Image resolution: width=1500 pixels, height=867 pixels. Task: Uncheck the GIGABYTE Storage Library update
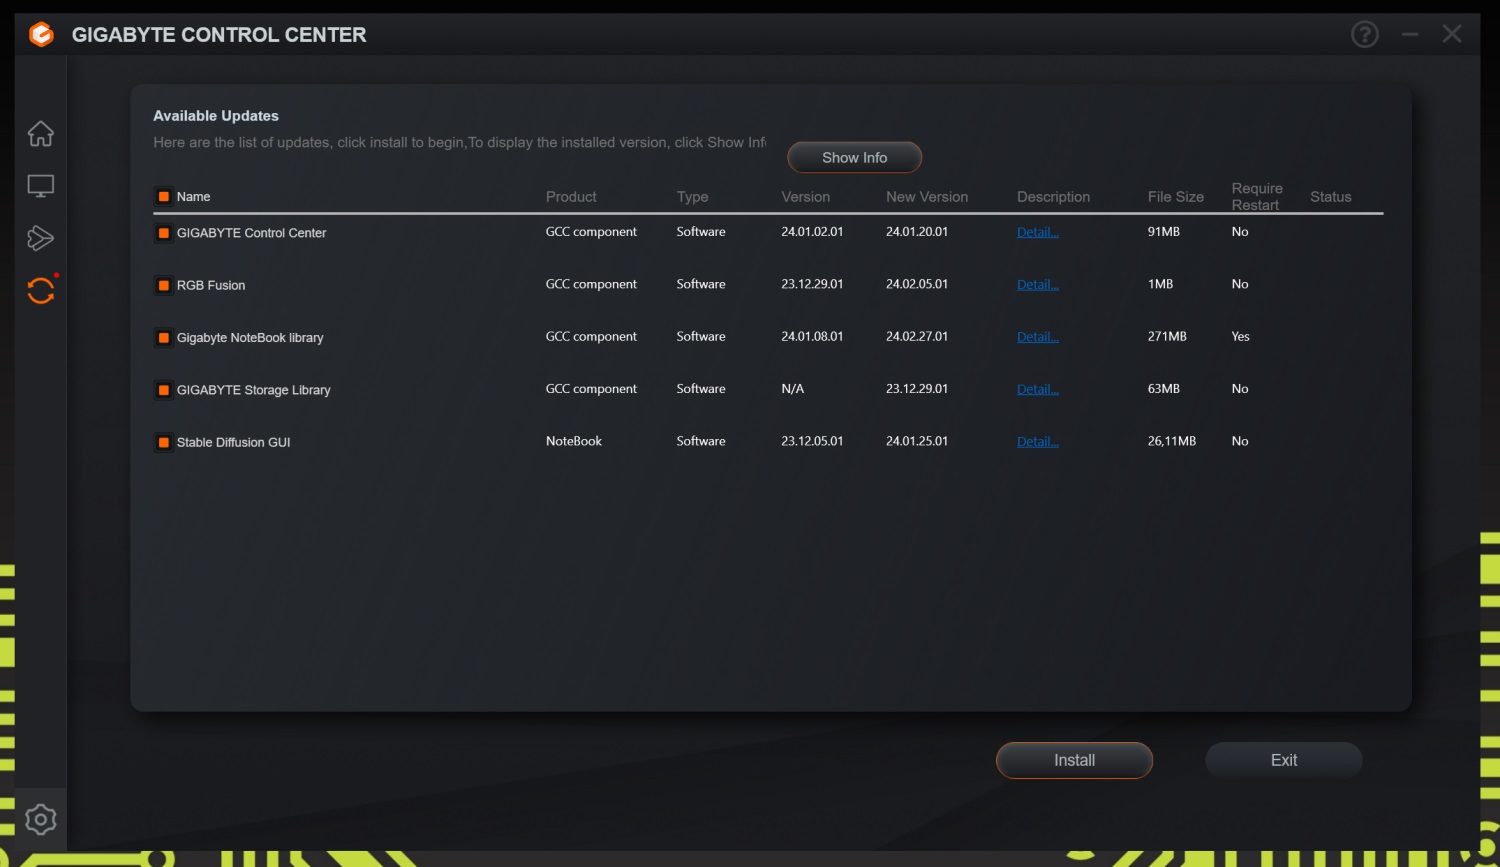[164, 390]
